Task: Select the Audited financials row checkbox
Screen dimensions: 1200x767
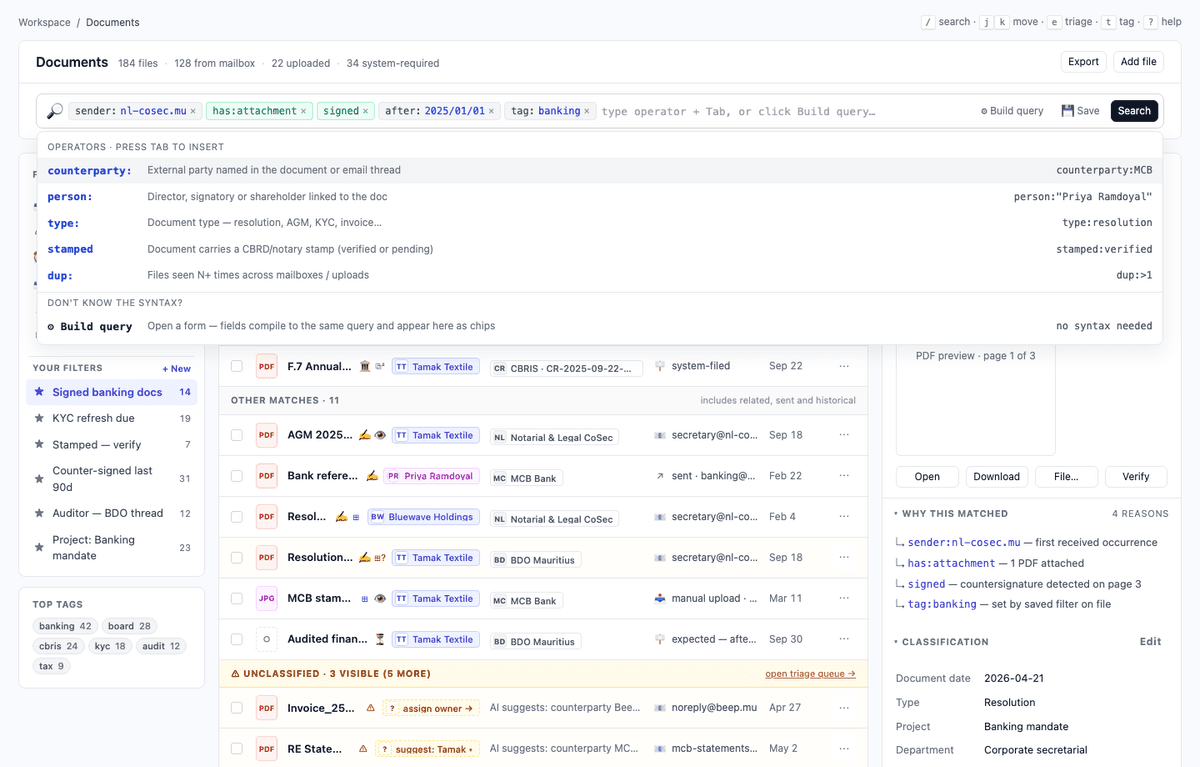Action: tap(237, 639)
